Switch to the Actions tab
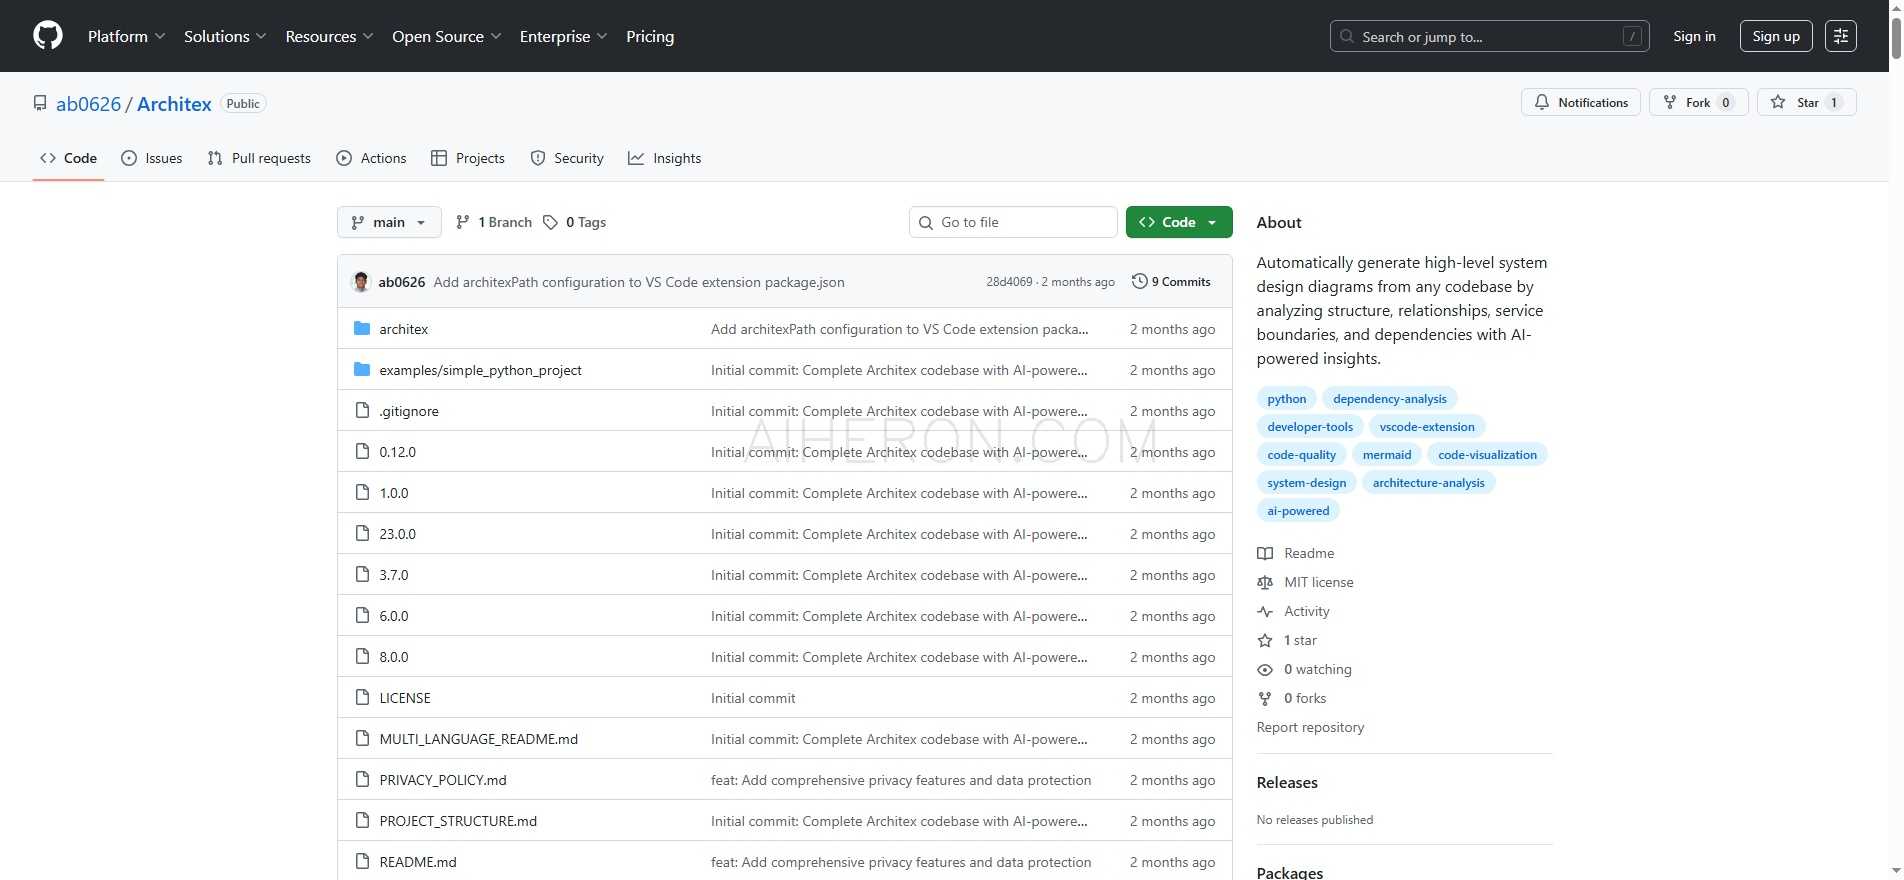Screen dimensions: 1904x880 click(371, 158)
